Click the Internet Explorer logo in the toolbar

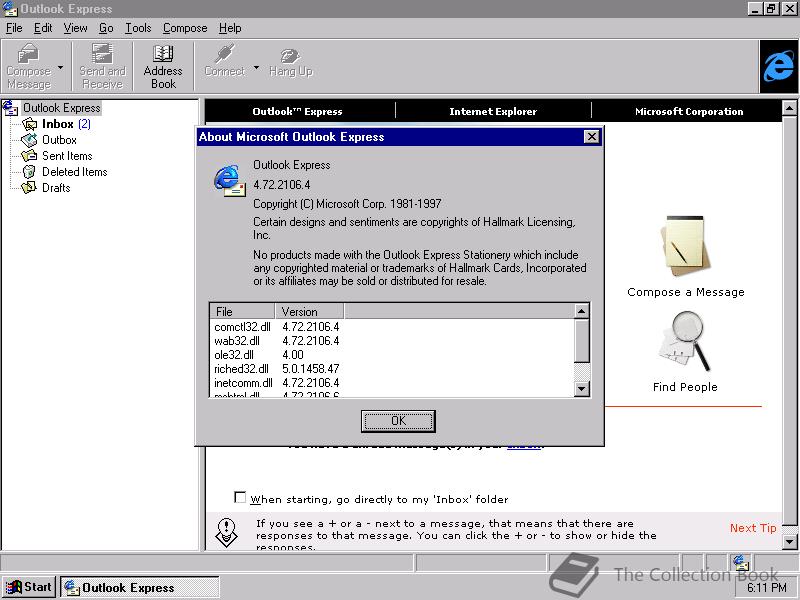[779, 67]
